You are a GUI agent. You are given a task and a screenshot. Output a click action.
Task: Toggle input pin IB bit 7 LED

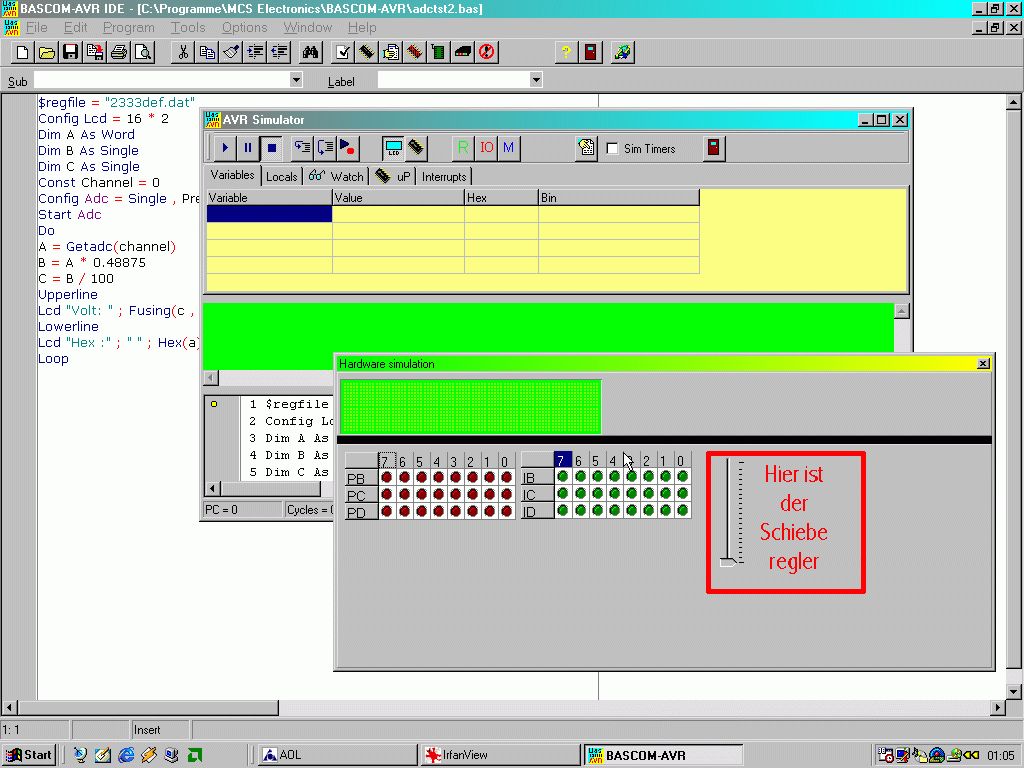pyautogui.click(x=563, y=477)
